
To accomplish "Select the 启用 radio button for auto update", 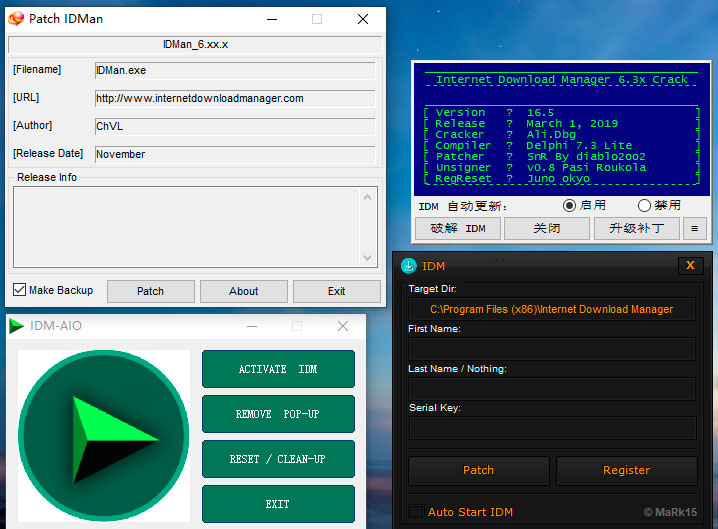I will coord(569,206).
